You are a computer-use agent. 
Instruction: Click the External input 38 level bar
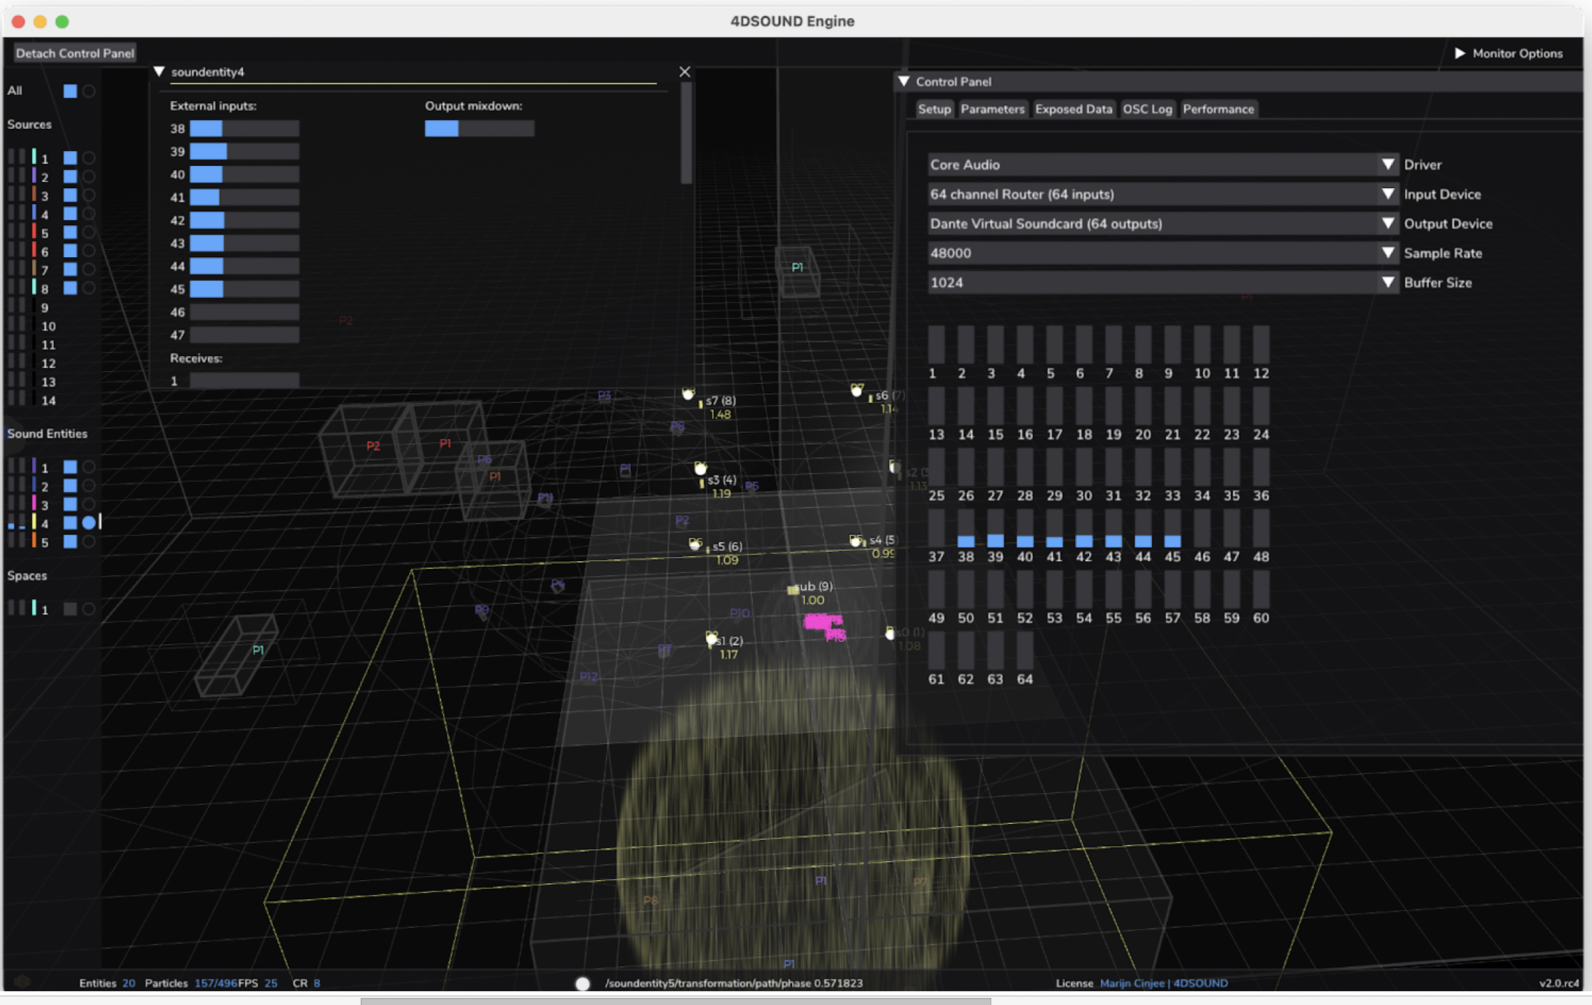(244, 128)
